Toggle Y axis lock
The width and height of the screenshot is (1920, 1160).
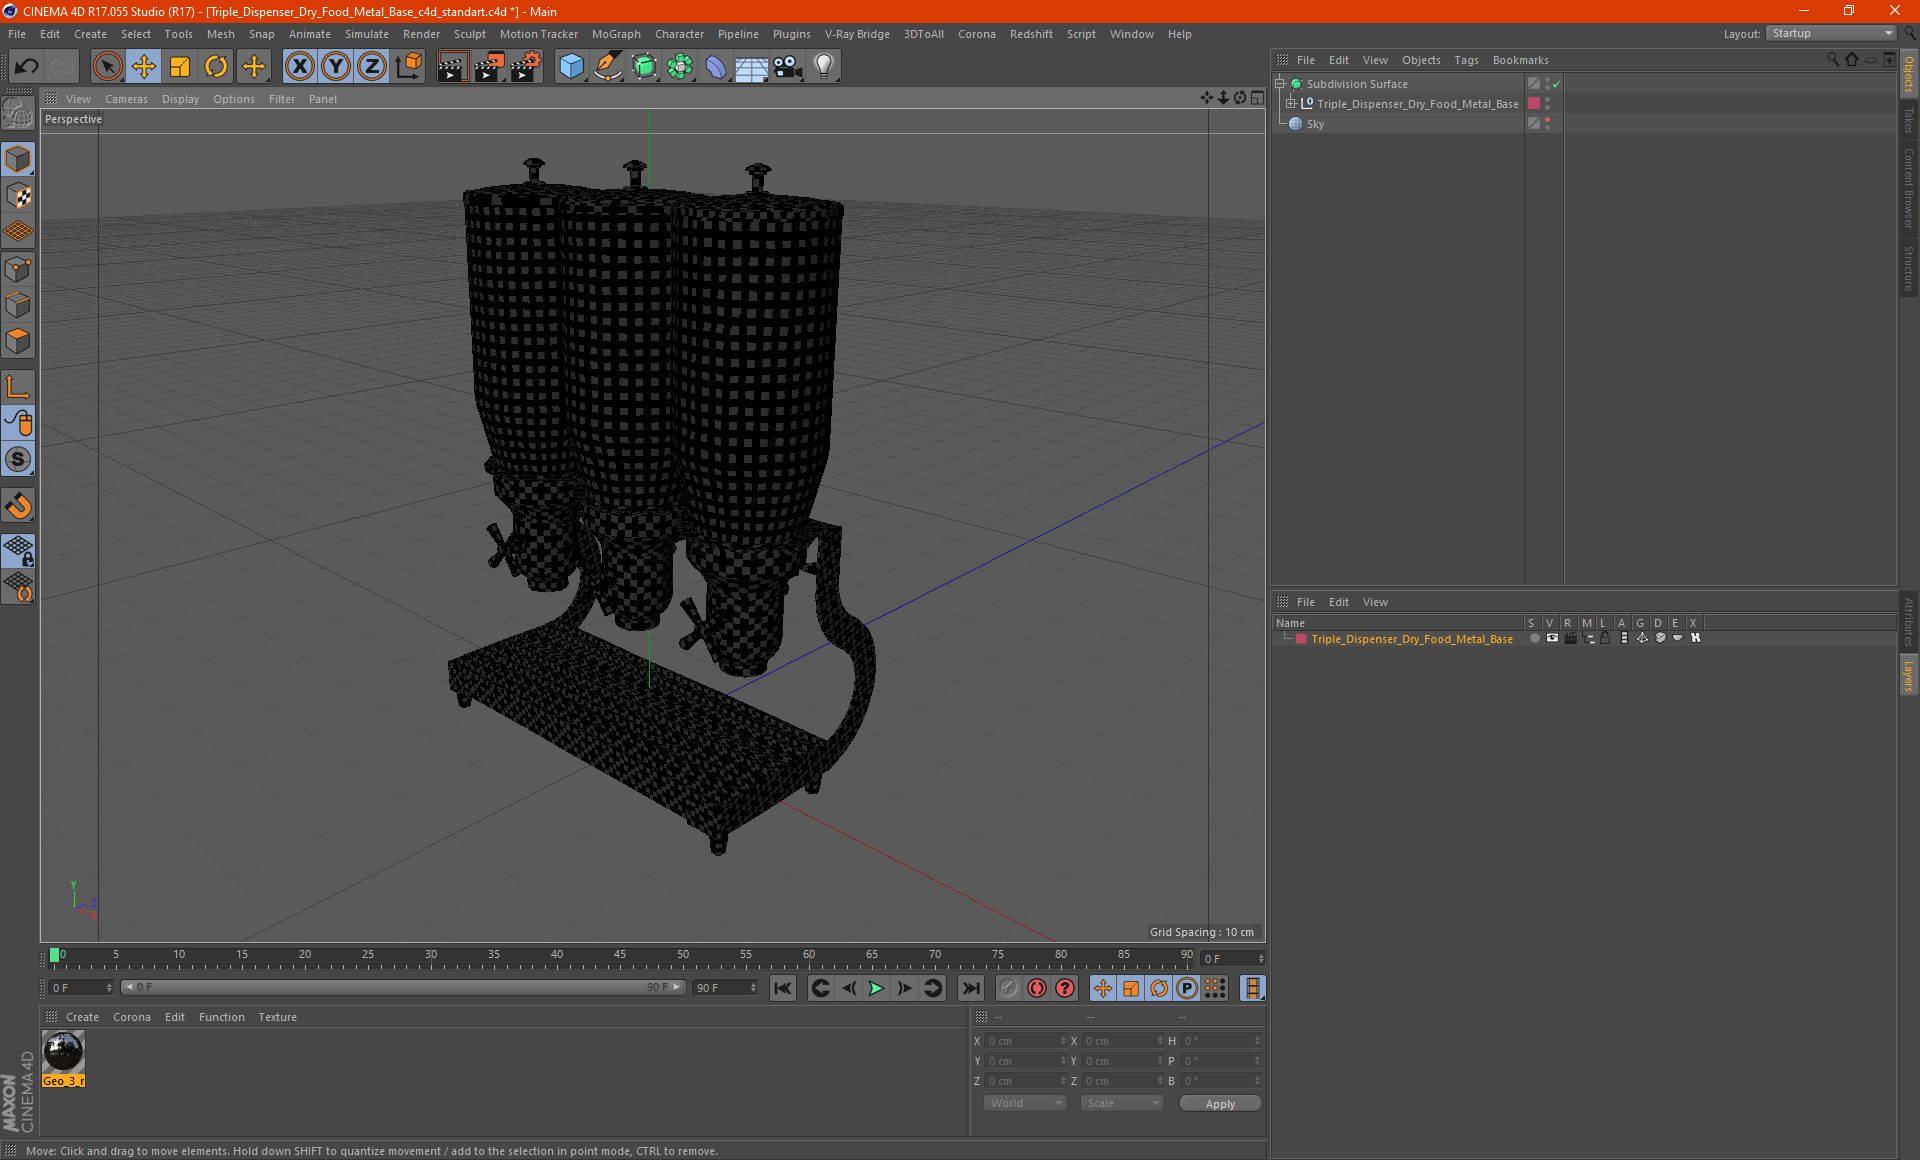click(x=336, y=67)
